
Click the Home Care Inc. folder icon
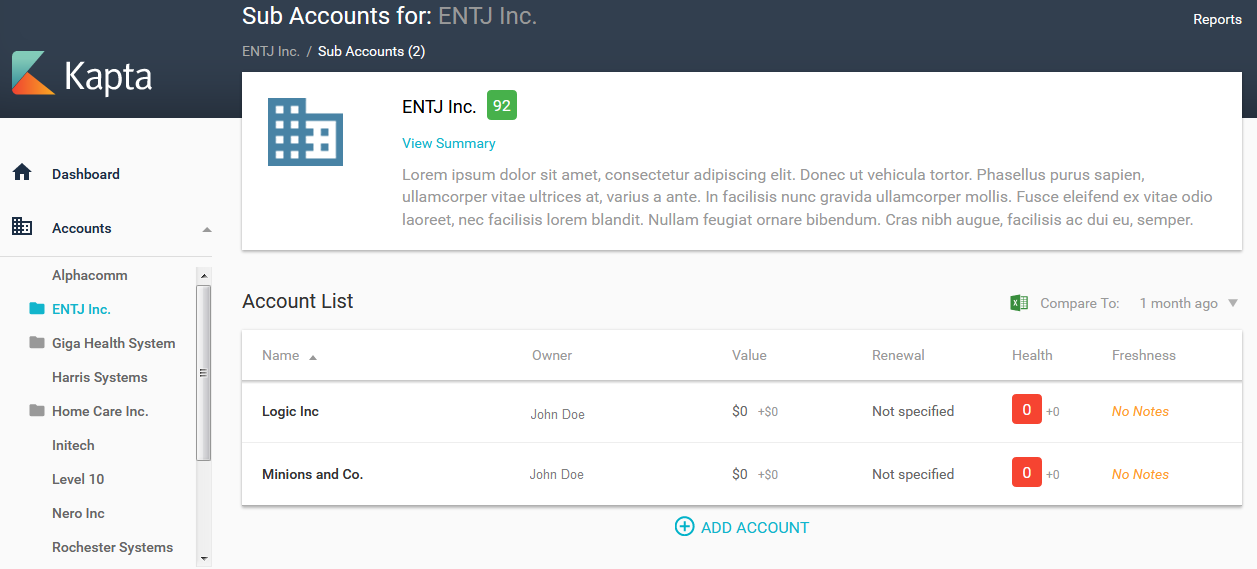[x=37, y=411]
